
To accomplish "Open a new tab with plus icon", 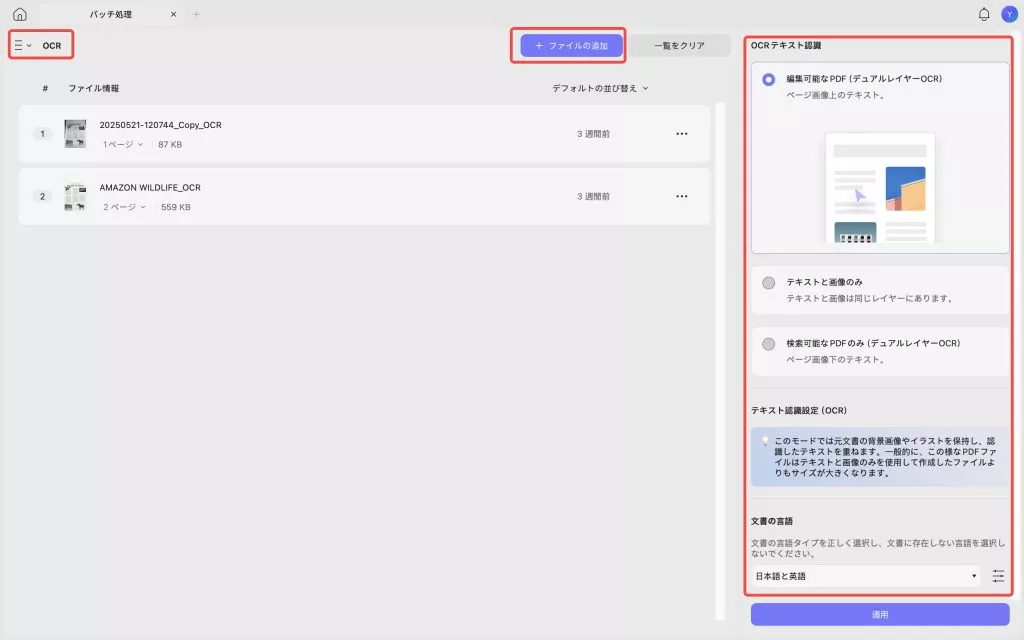I will [x=196, y=14].
